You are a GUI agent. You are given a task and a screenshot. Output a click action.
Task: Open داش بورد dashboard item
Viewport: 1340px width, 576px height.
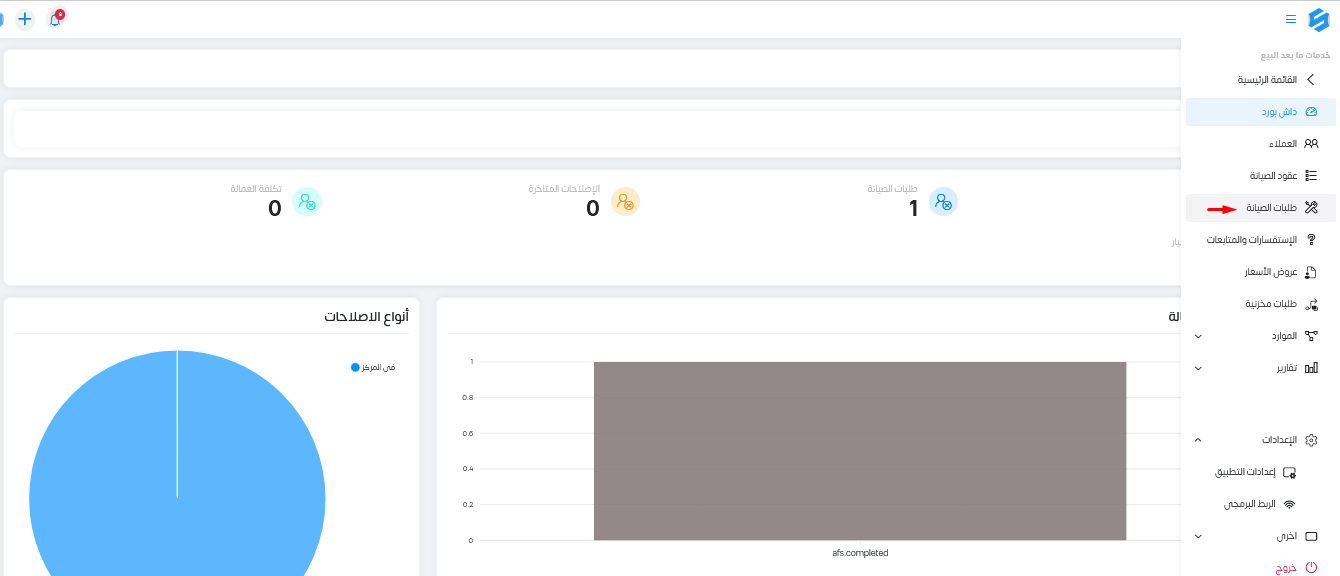click(x=1260, y=112)
